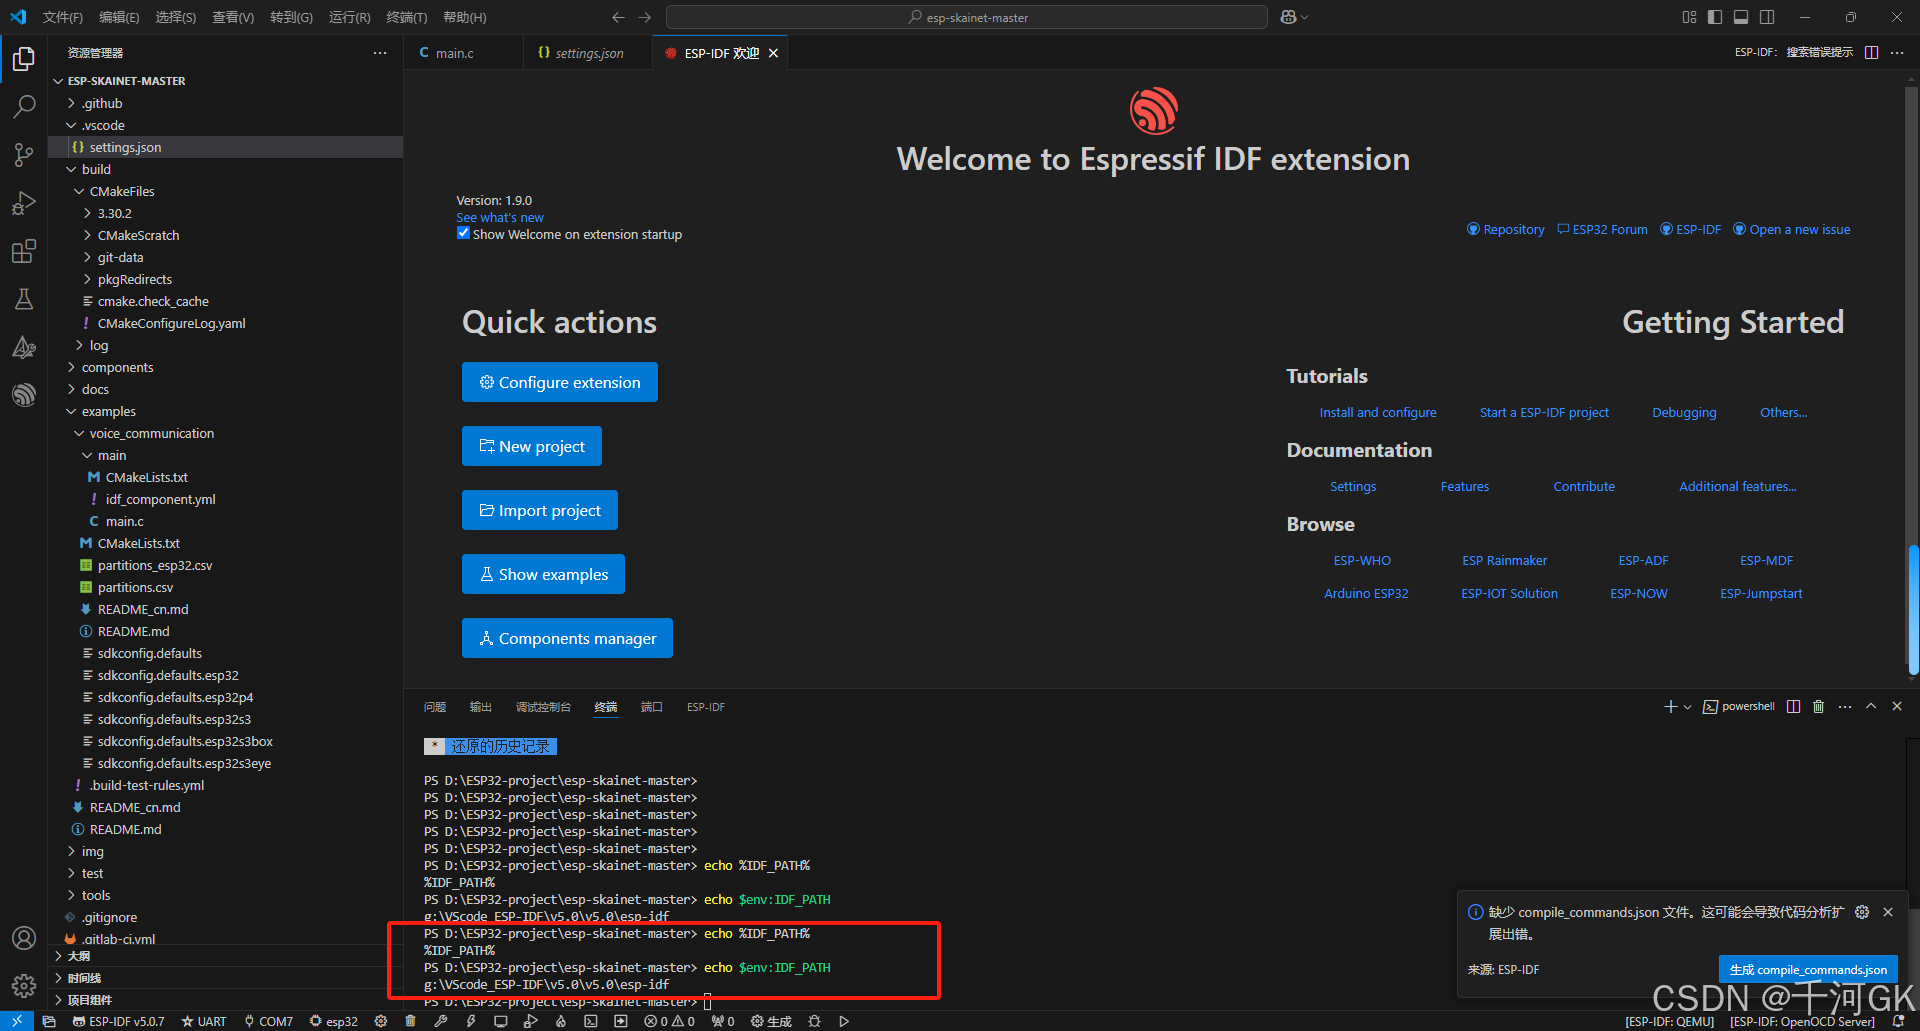Split the terminal panel
This screenshot has width=1920, height=1031.
pyautogui.click(x=1793, y=706)
